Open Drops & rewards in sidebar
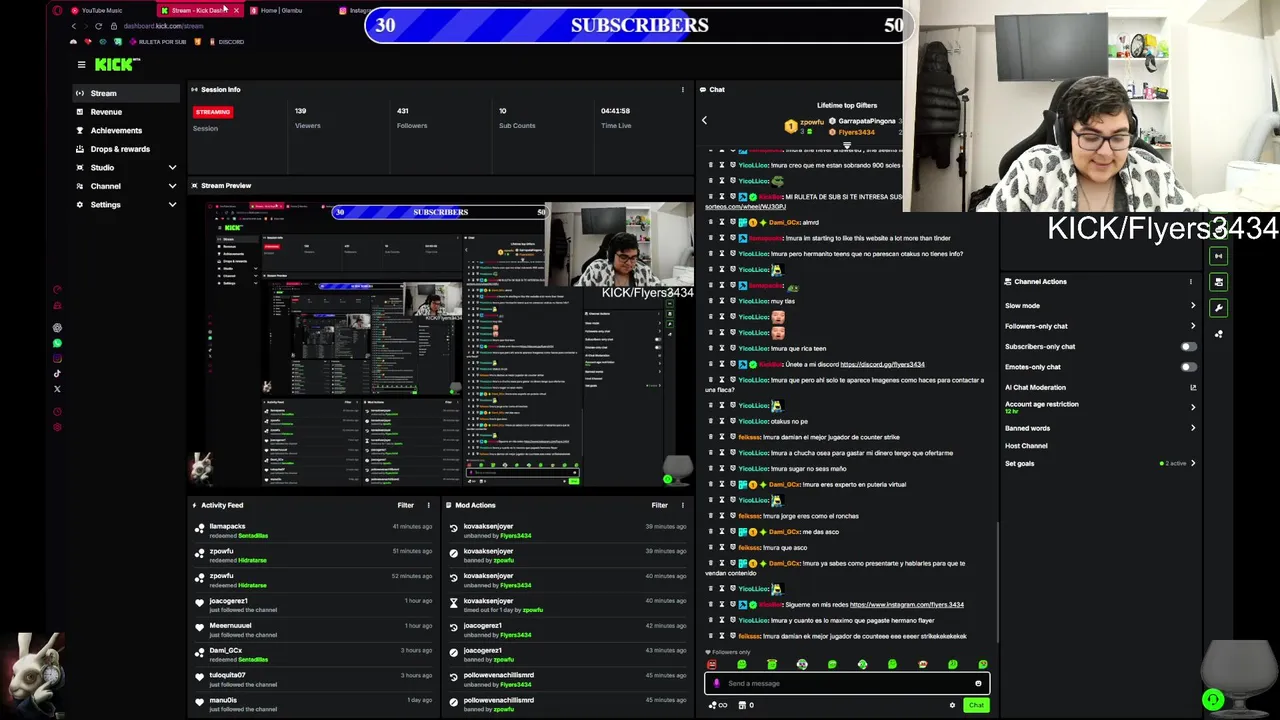The width and height of the screenshot is (1280, 720). [x=125, y=149]
